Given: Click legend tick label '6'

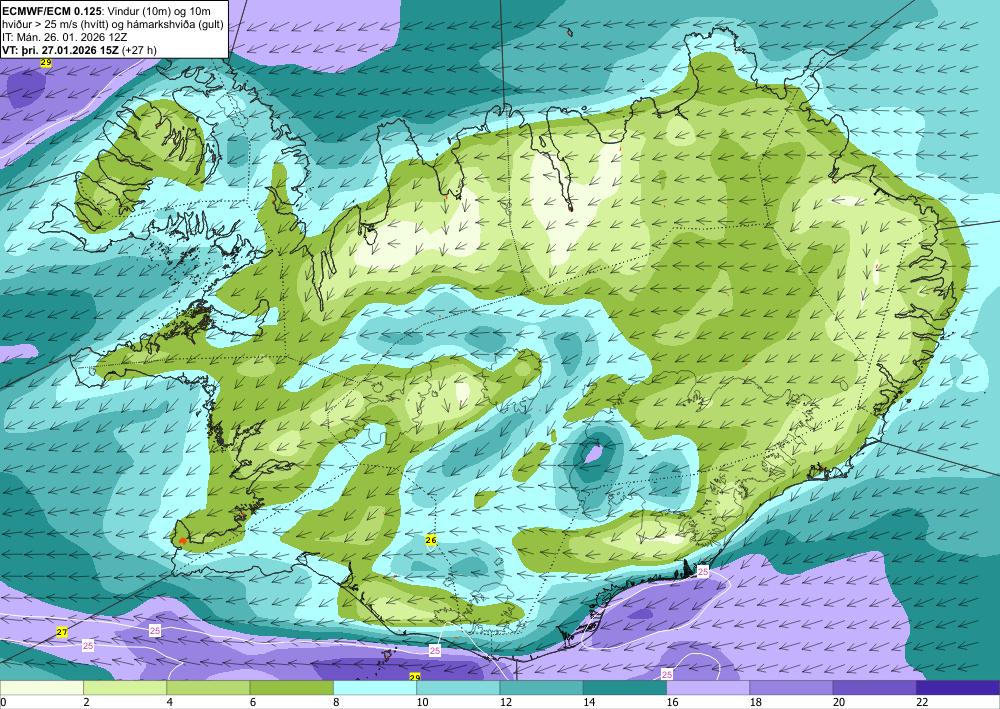Looking at the screenshot, I should [253, 702].
